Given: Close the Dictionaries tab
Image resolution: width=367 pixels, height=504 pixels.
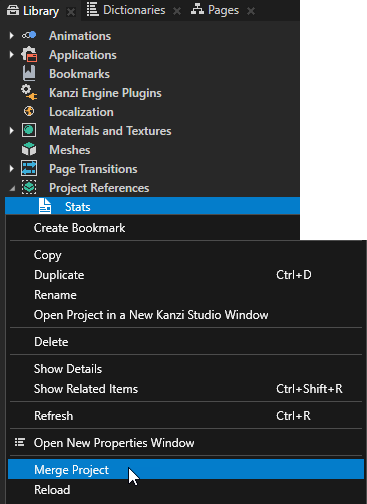Looking at the screenshot, I should tap(177, 11).
